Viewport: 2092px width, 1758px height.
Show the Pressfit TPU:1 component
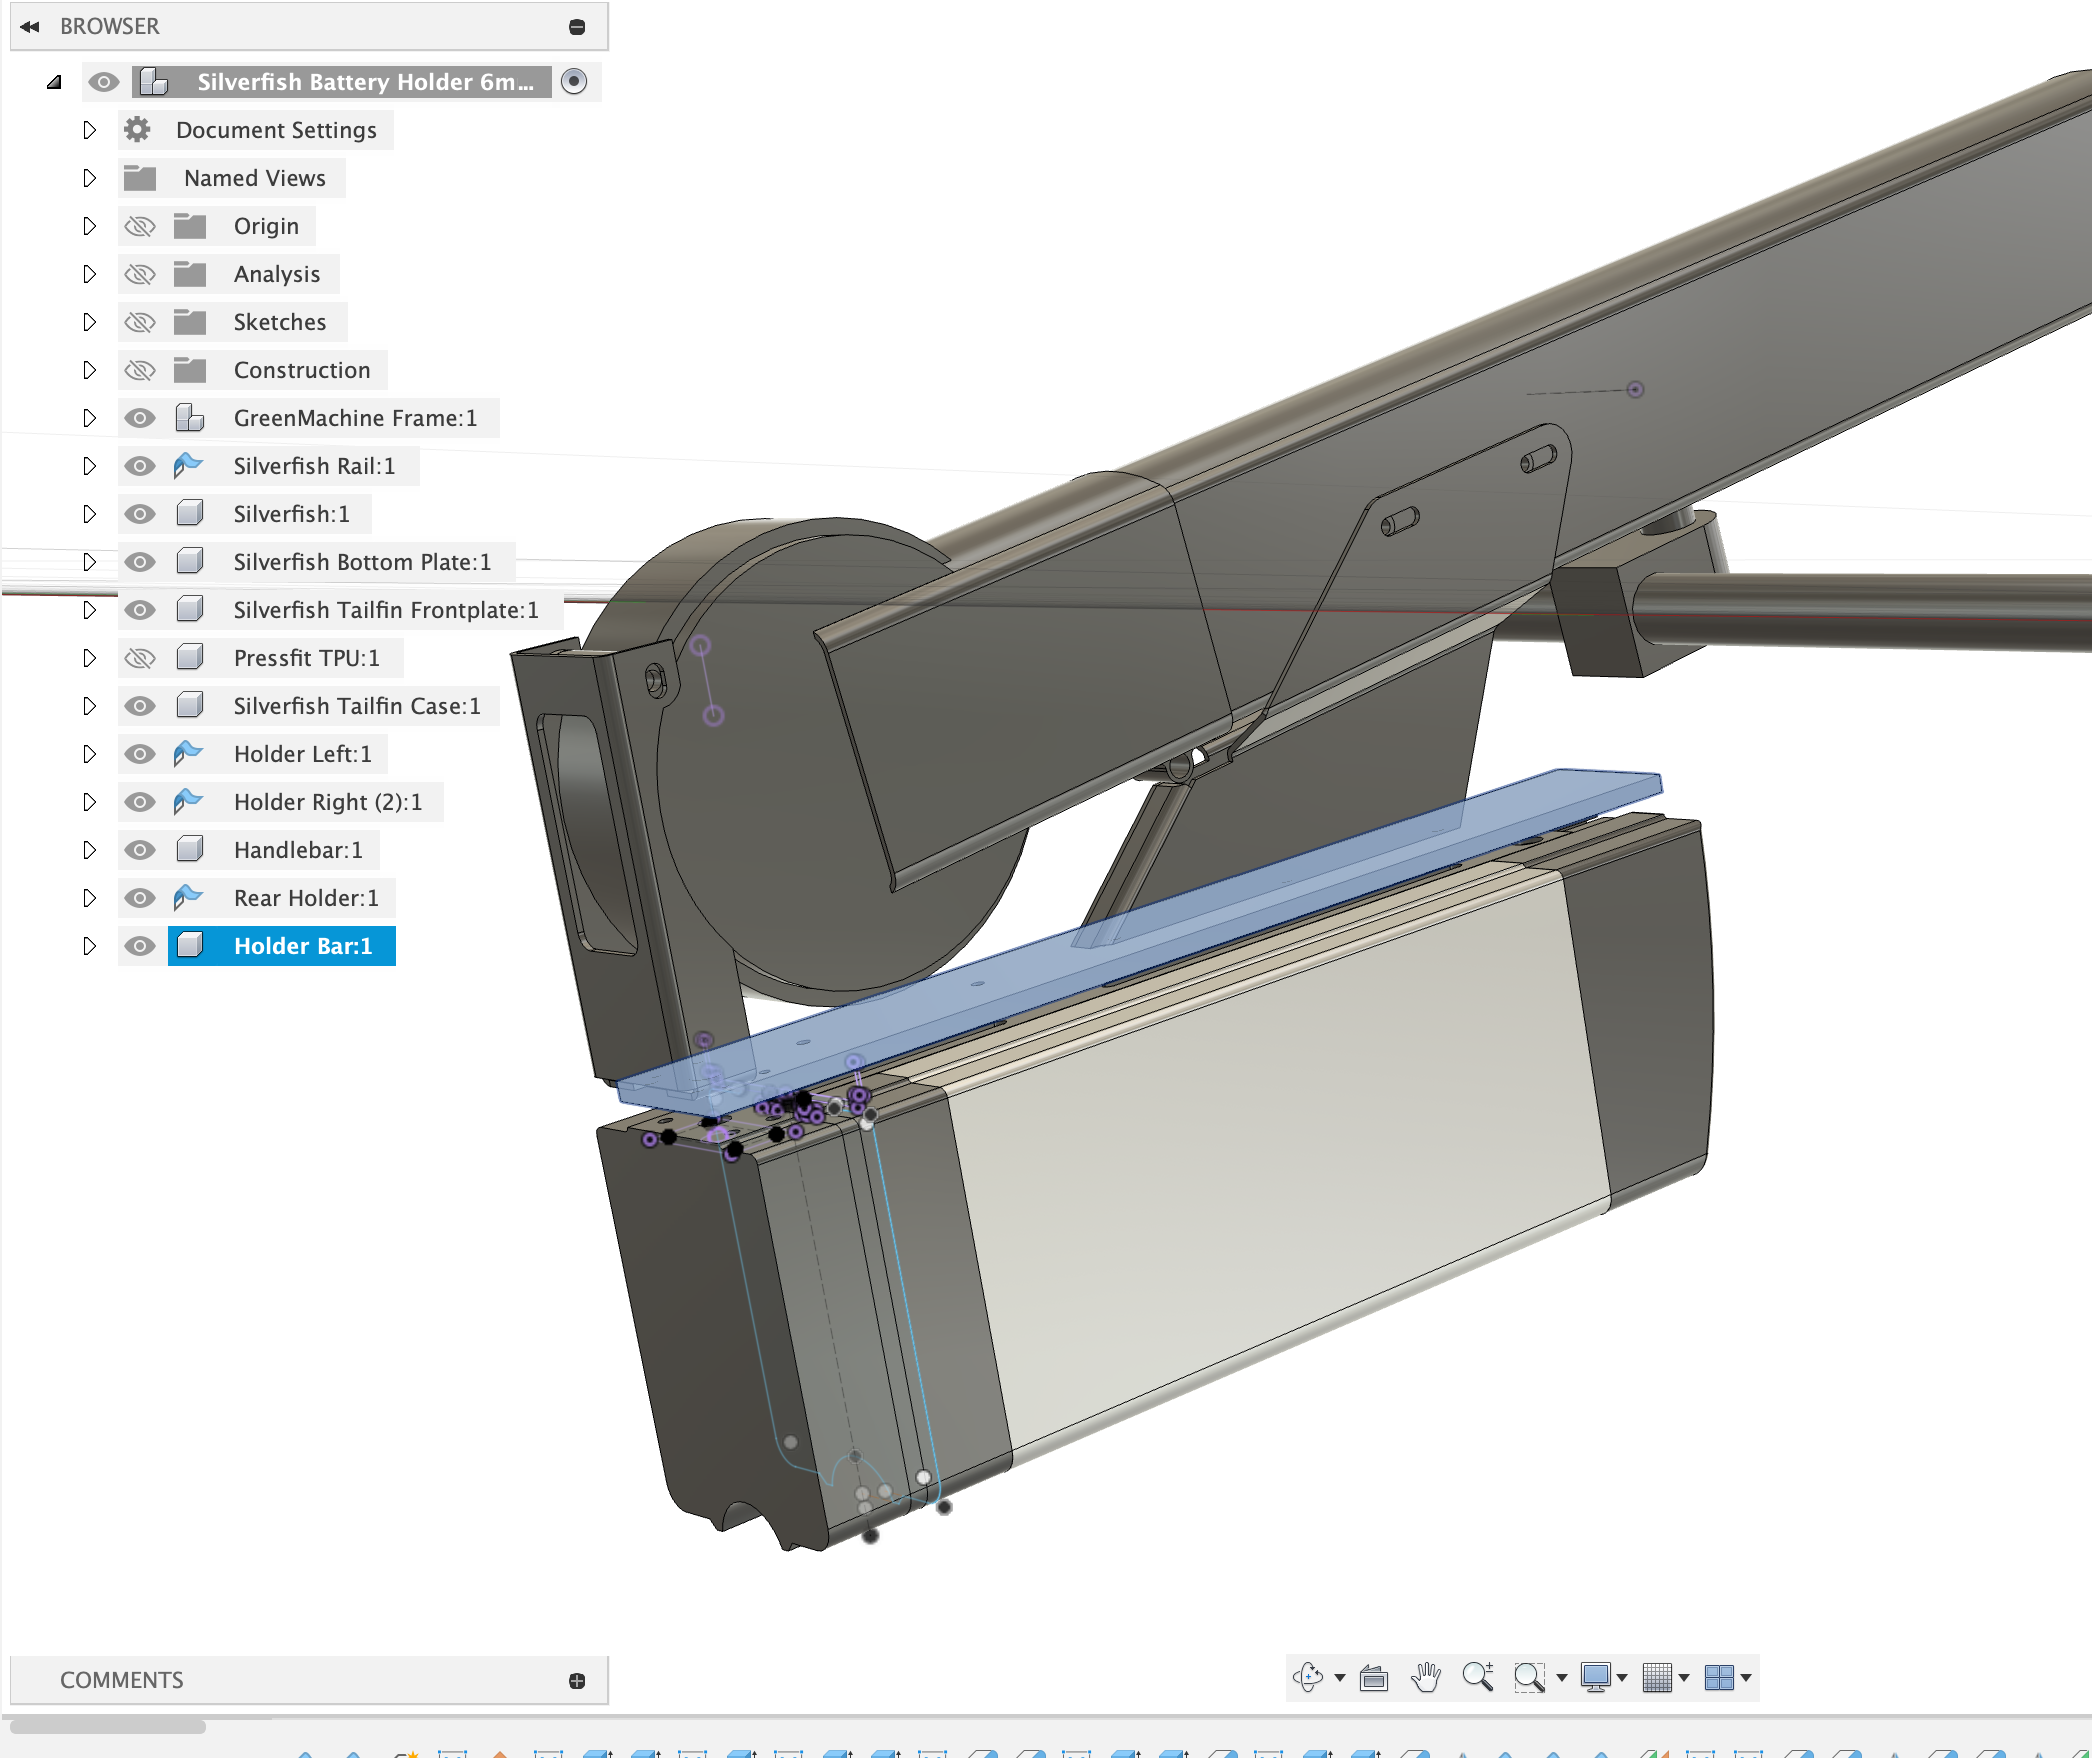click(140, 657)
